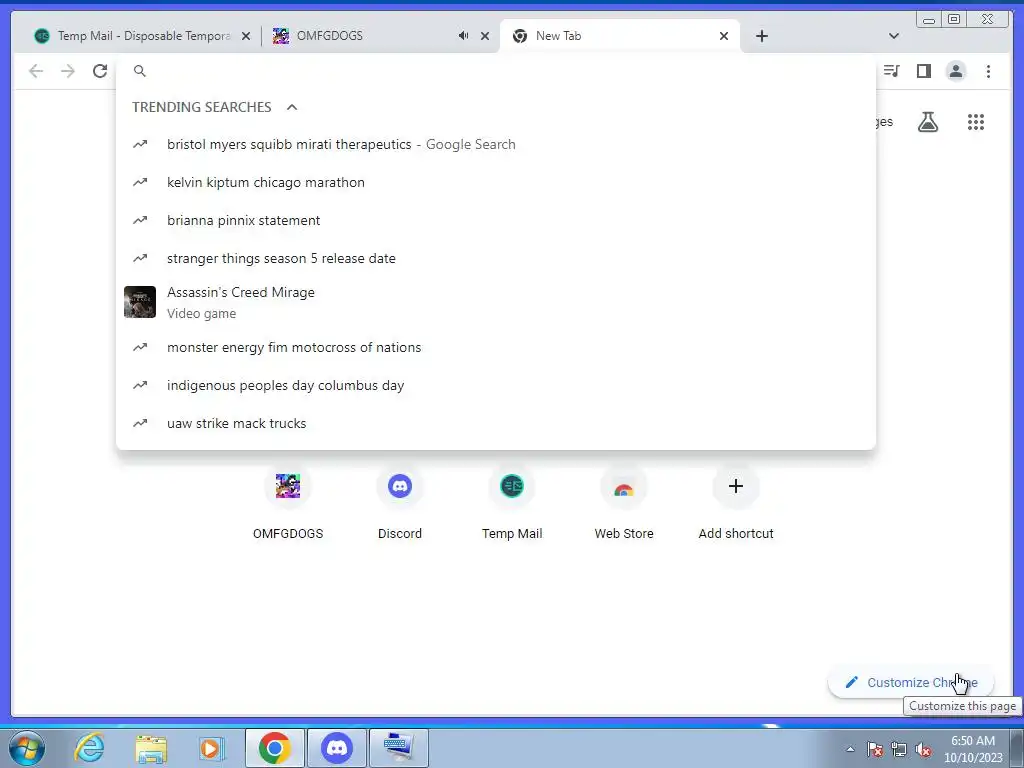
Task: Select suggestion kelvin kiptum chicago marathon
Action: click(x=496, y=182)
